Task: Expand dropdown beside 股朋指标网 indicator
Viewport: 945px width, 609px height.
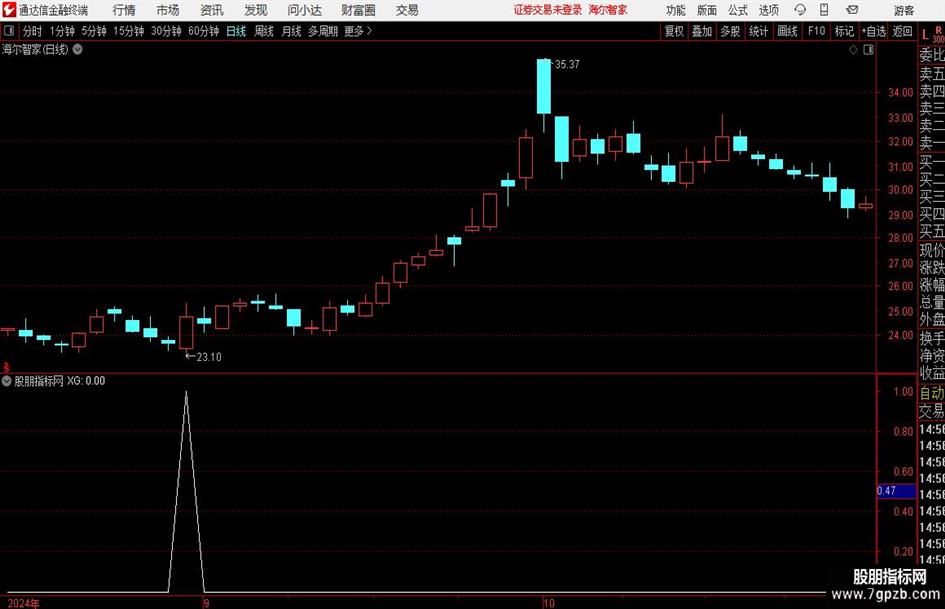Action: [x=7, y=380]
